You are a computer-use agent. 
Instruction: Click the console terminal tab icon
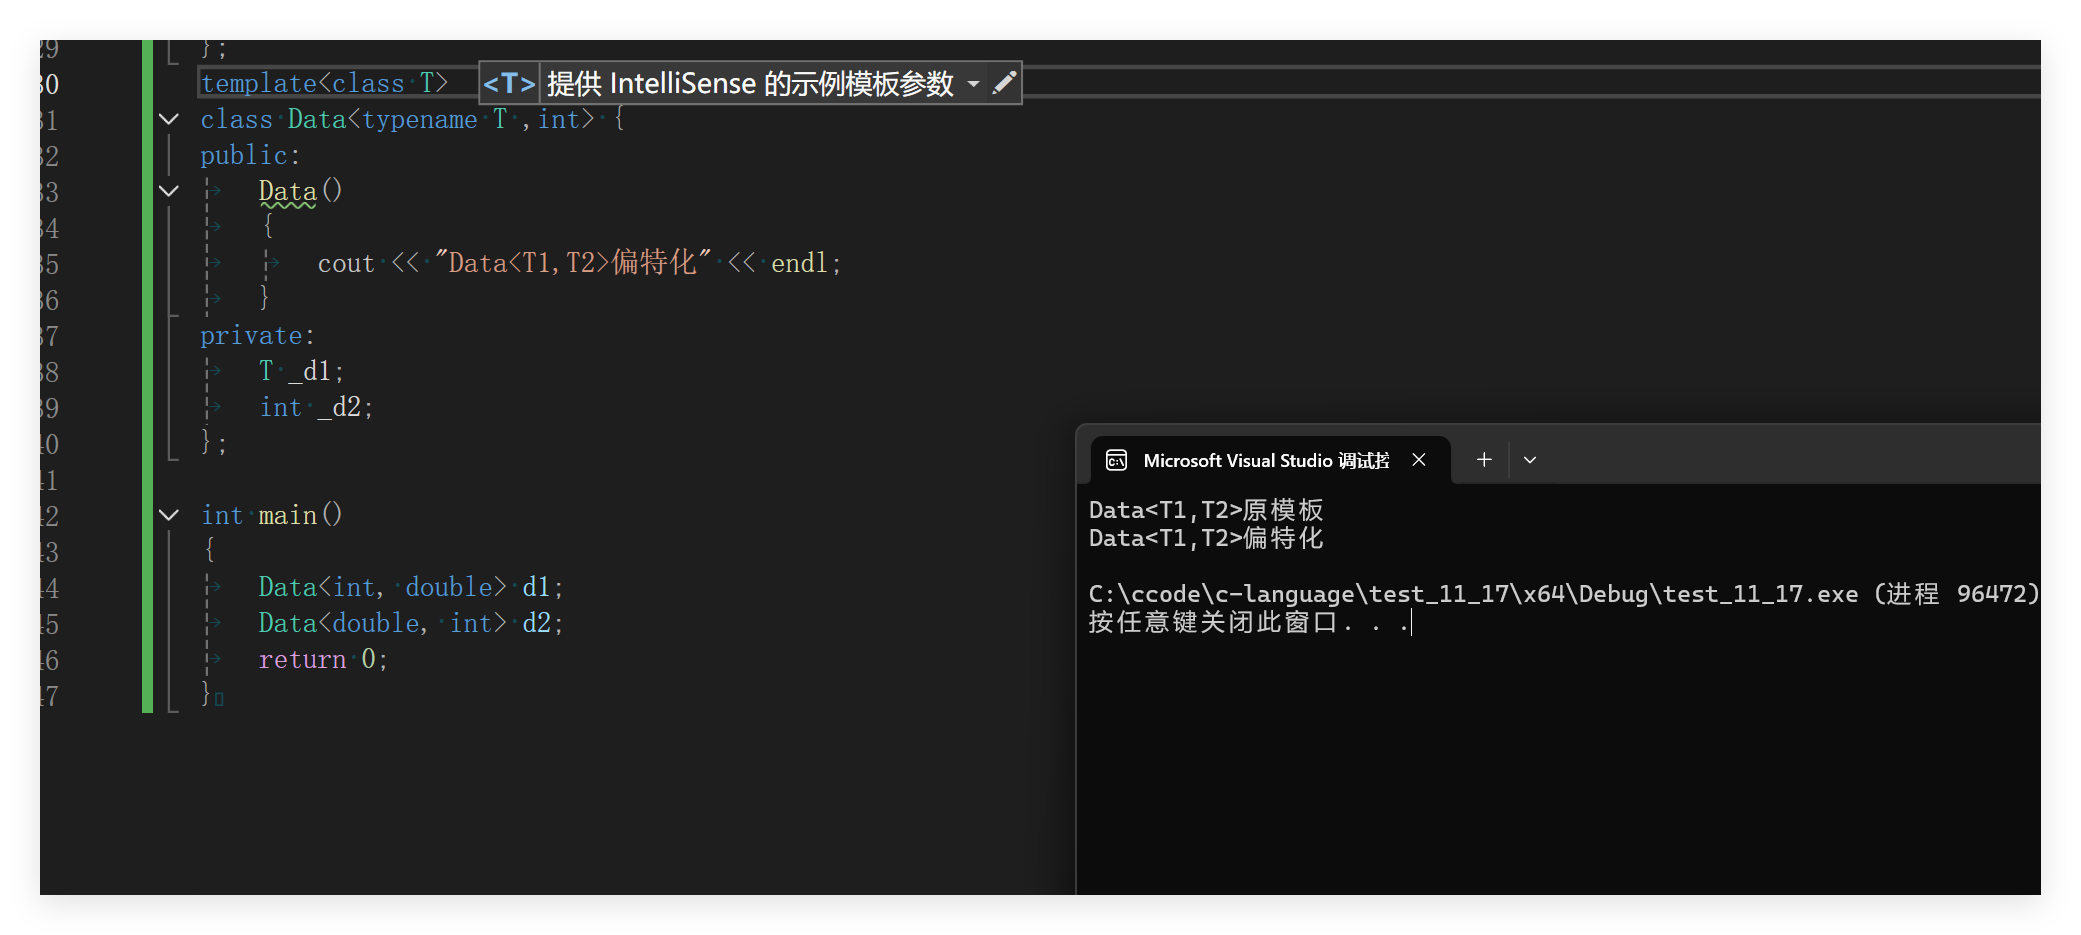click(1117, 460)
